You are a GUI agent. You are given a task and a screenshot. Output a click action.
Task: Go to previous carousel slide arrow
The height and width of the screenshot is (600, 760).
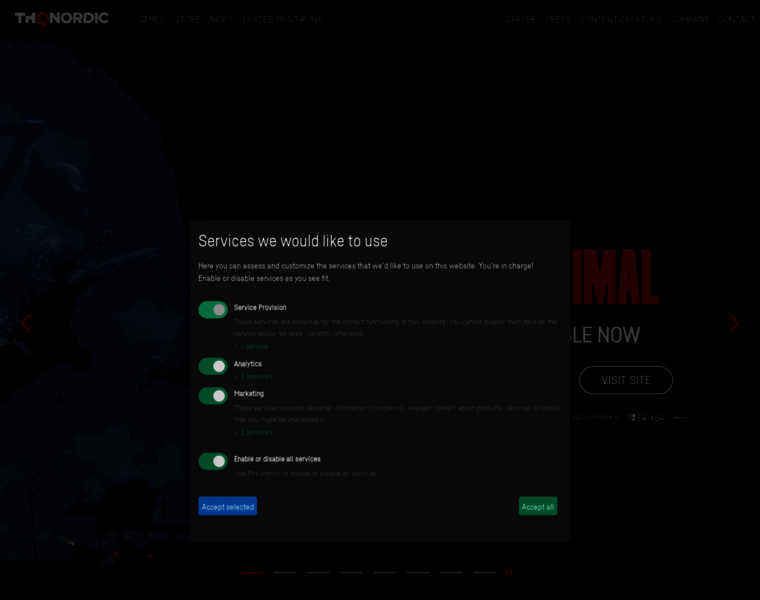[x=27, y=323]
